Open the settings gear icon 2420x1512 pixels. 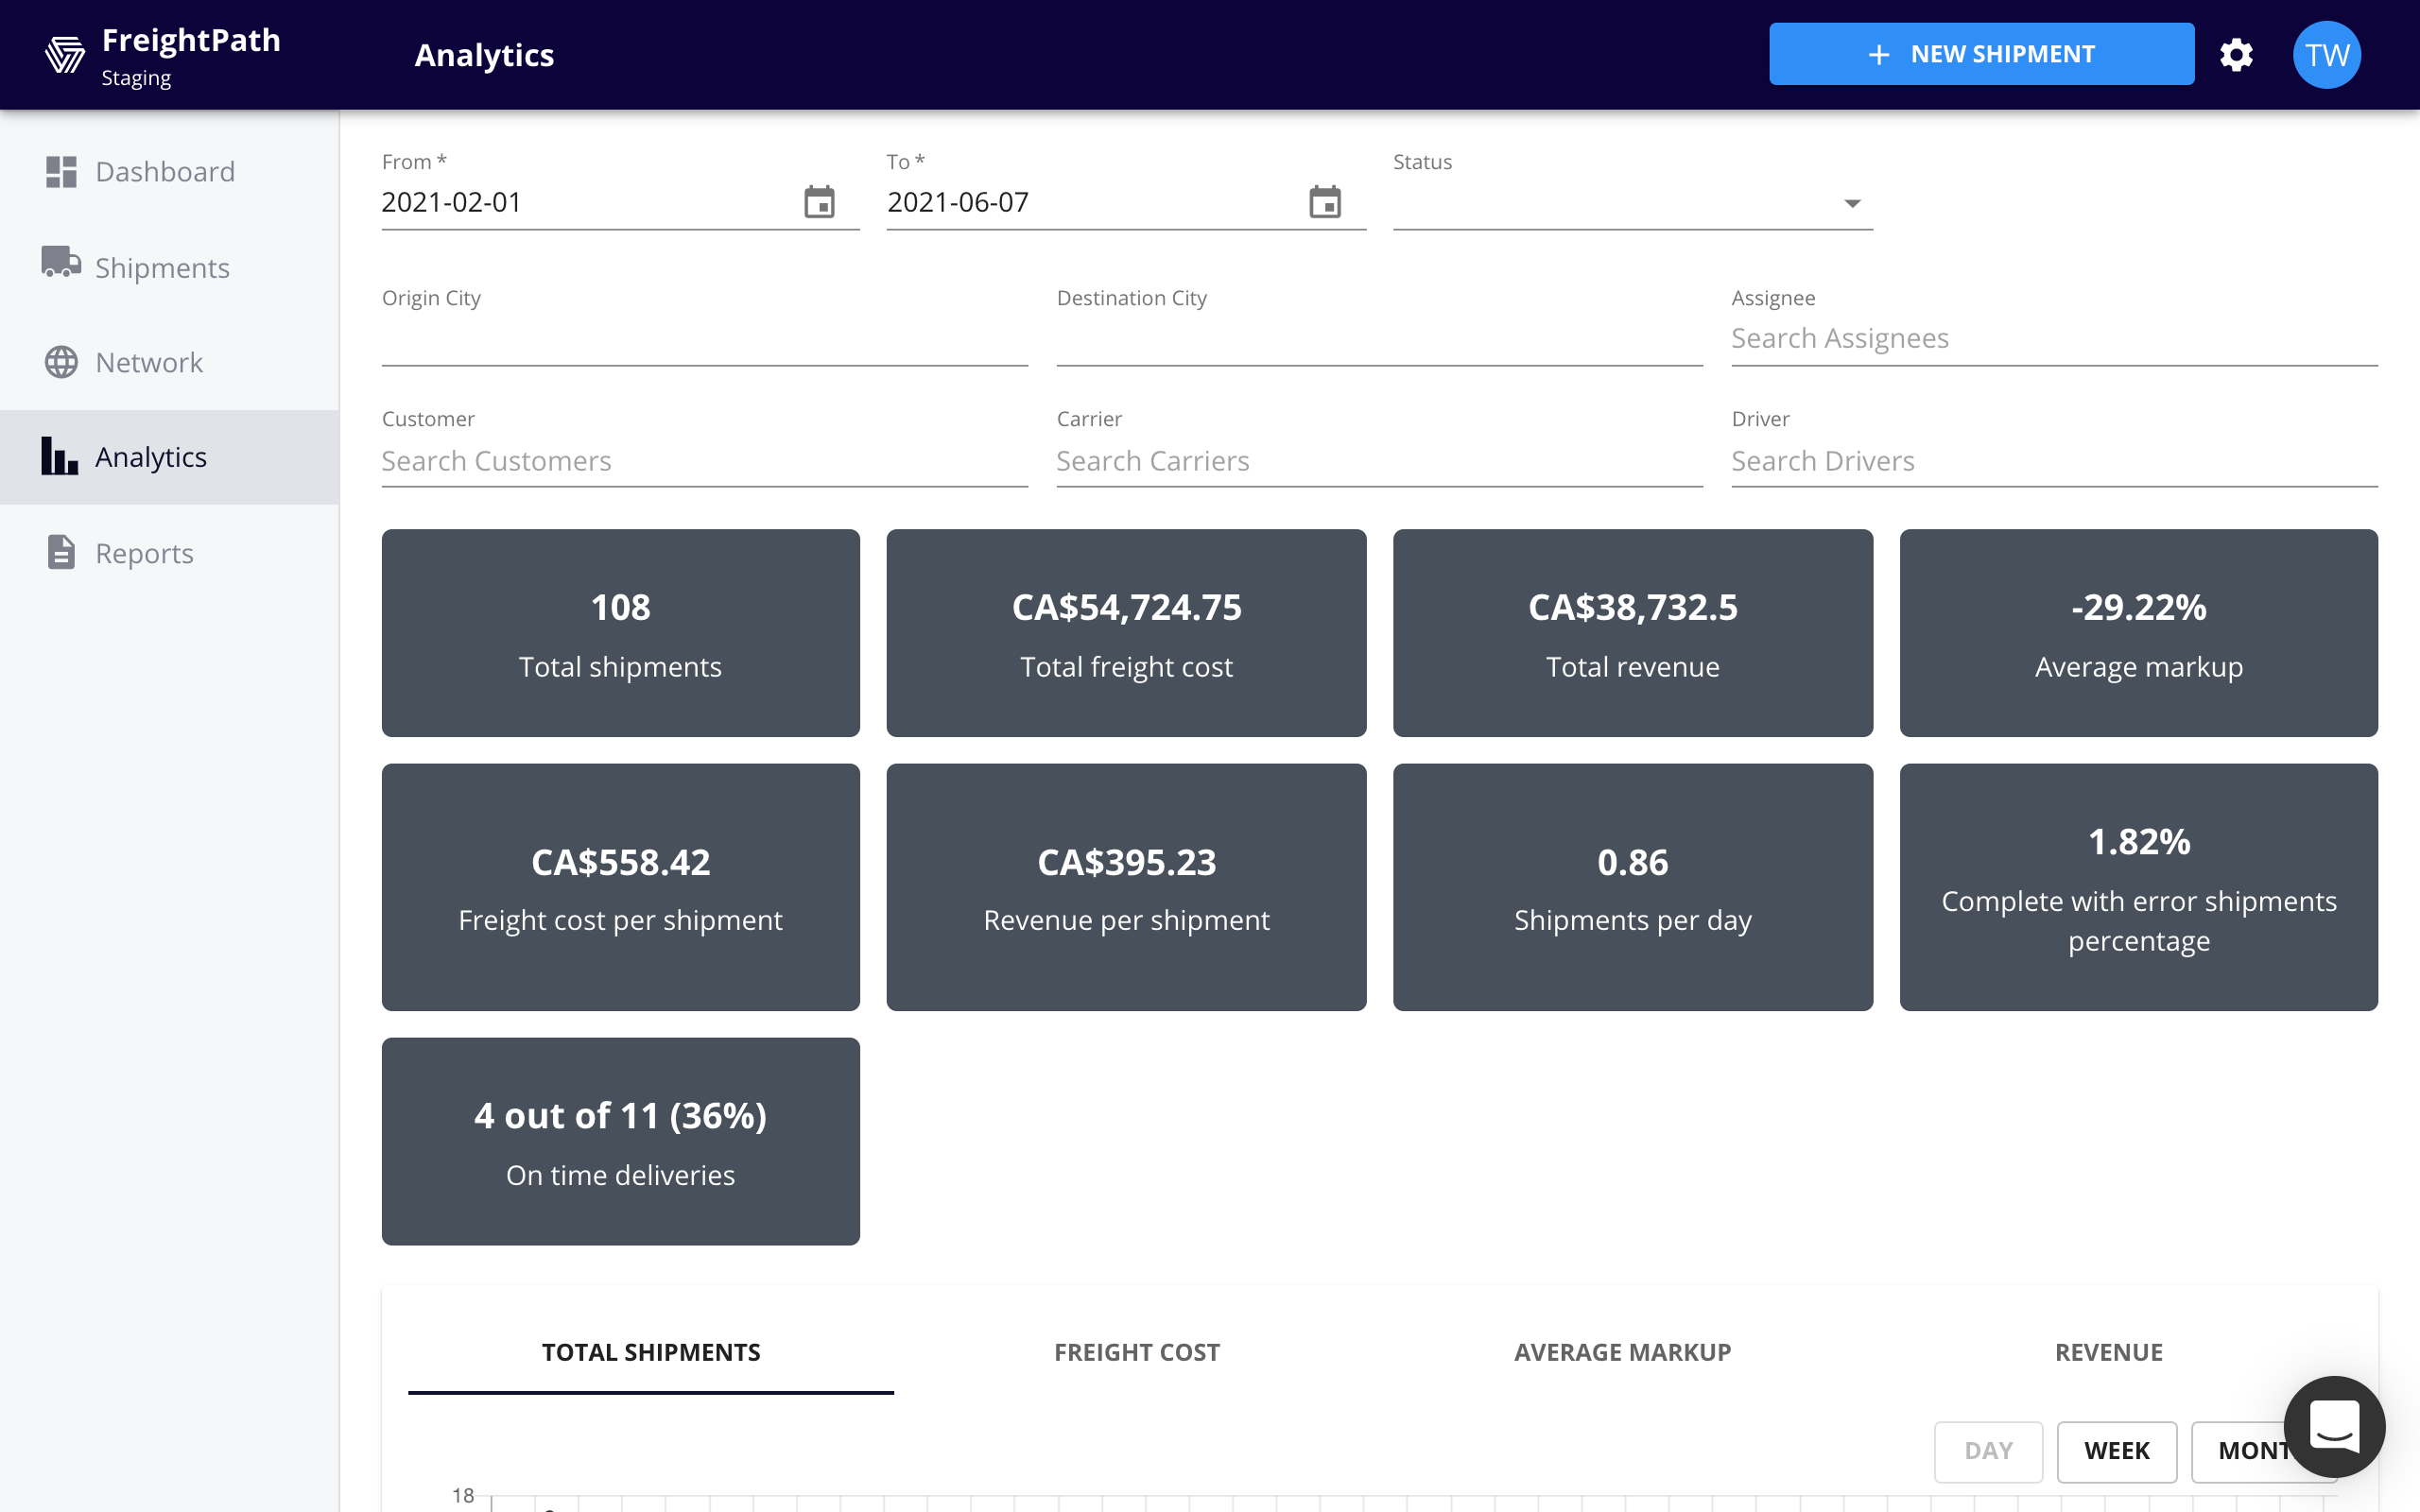(x=2237, y=54)
